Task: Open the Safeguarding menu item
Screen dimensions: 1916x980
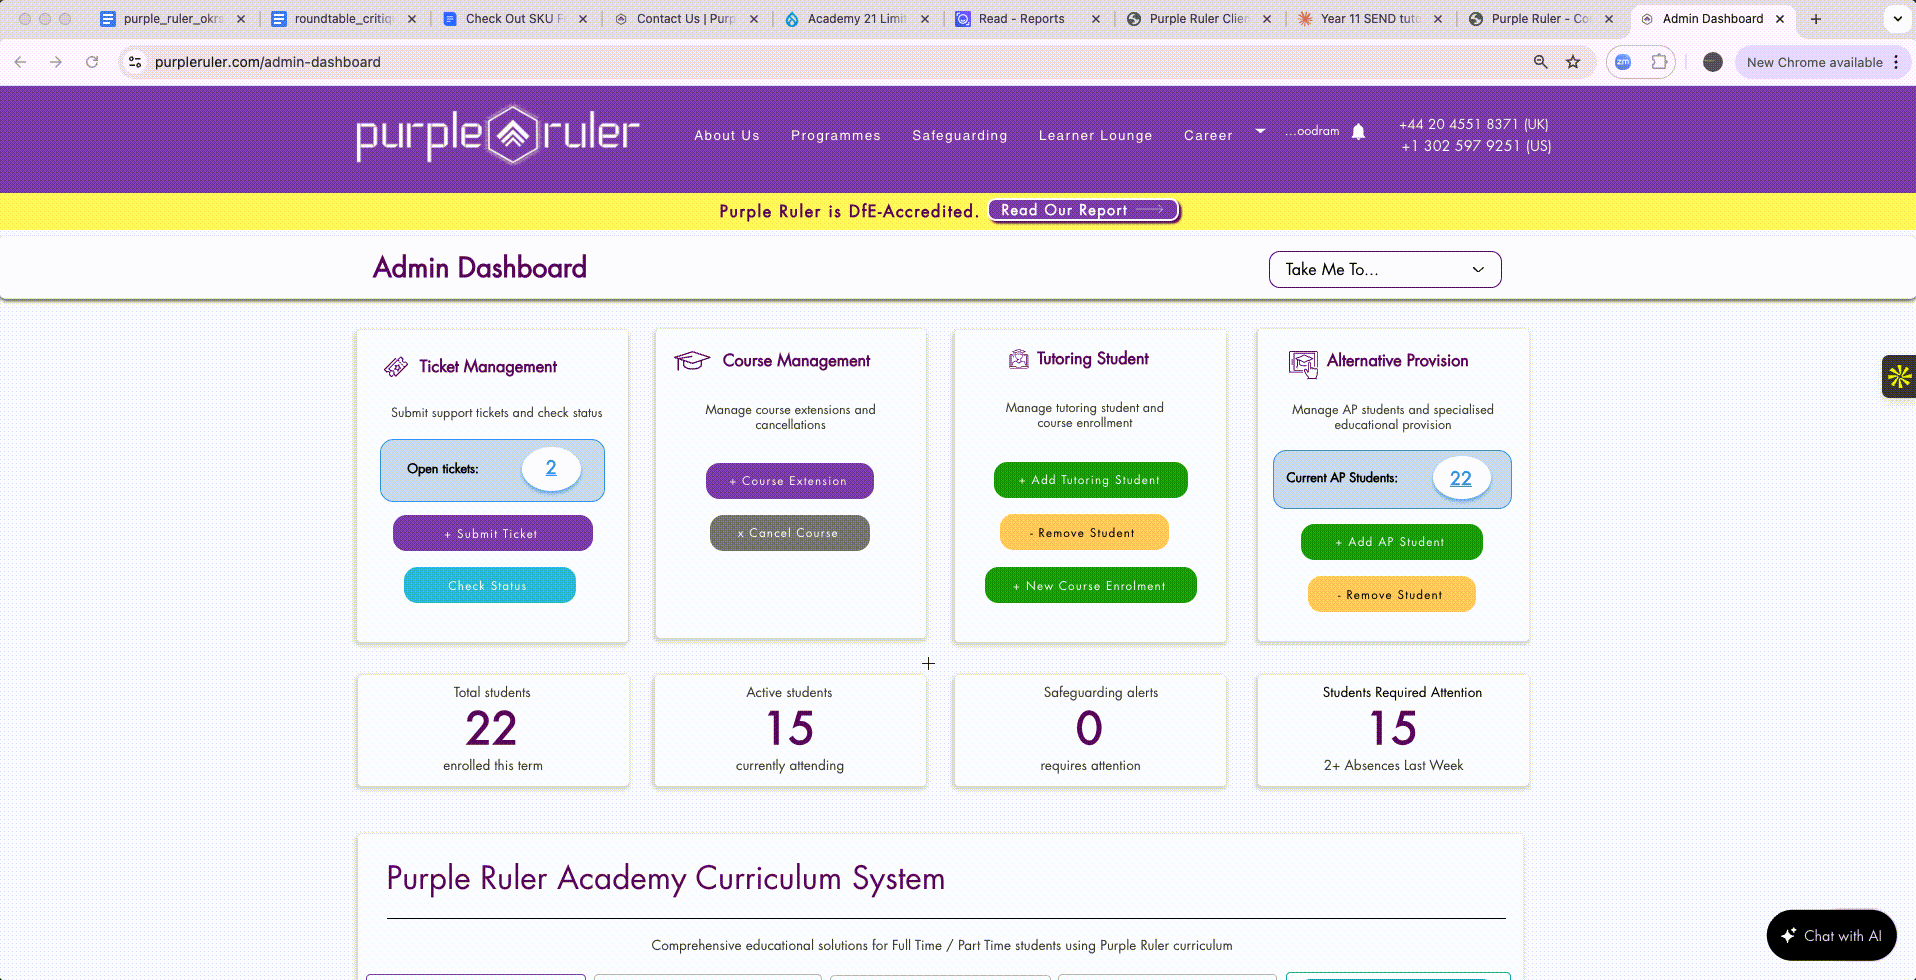Action: pyautogui.click(x=960, y=135)
